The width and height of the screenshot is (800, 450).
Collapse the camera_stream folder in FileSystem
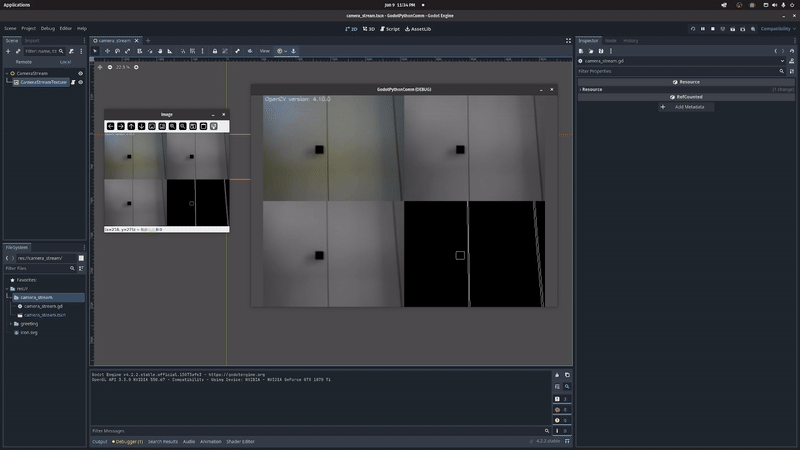tap(11, 297)
